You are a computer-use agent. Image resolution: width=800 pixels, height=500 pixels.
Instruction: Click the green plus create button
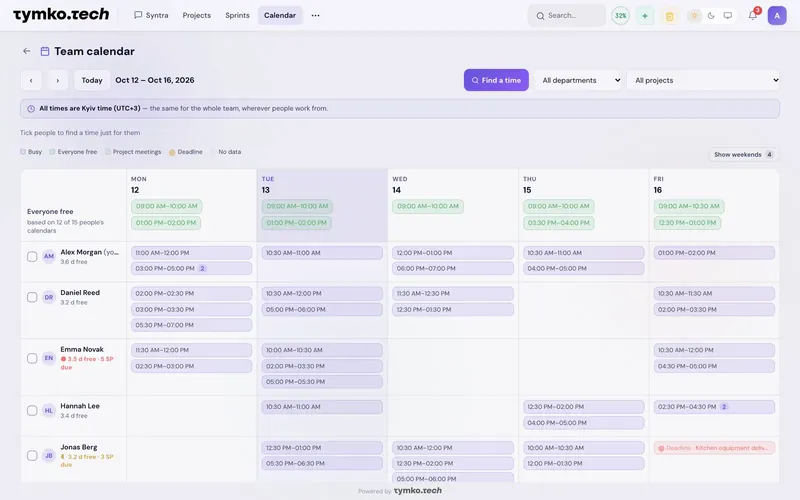click(x=645, y=16)
